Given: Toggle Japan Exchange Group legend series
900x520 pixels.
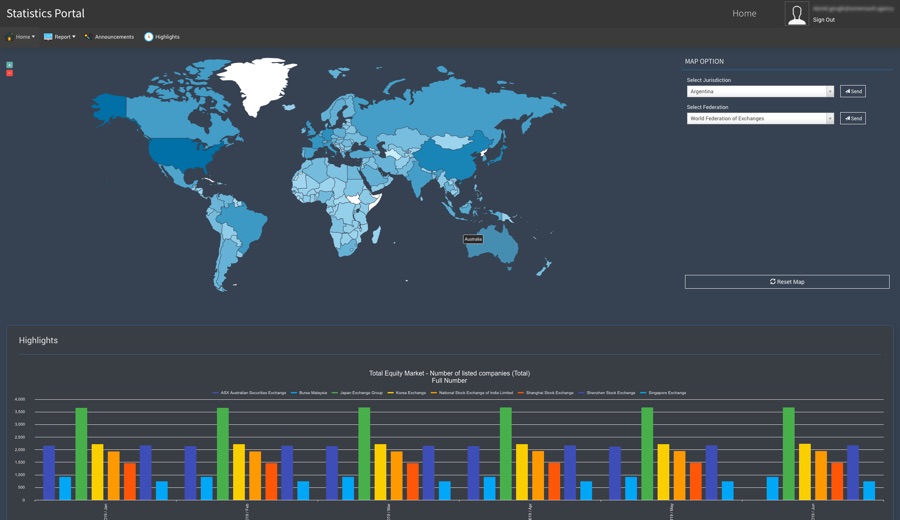Looking at the screenshot, I should (361, 393).
